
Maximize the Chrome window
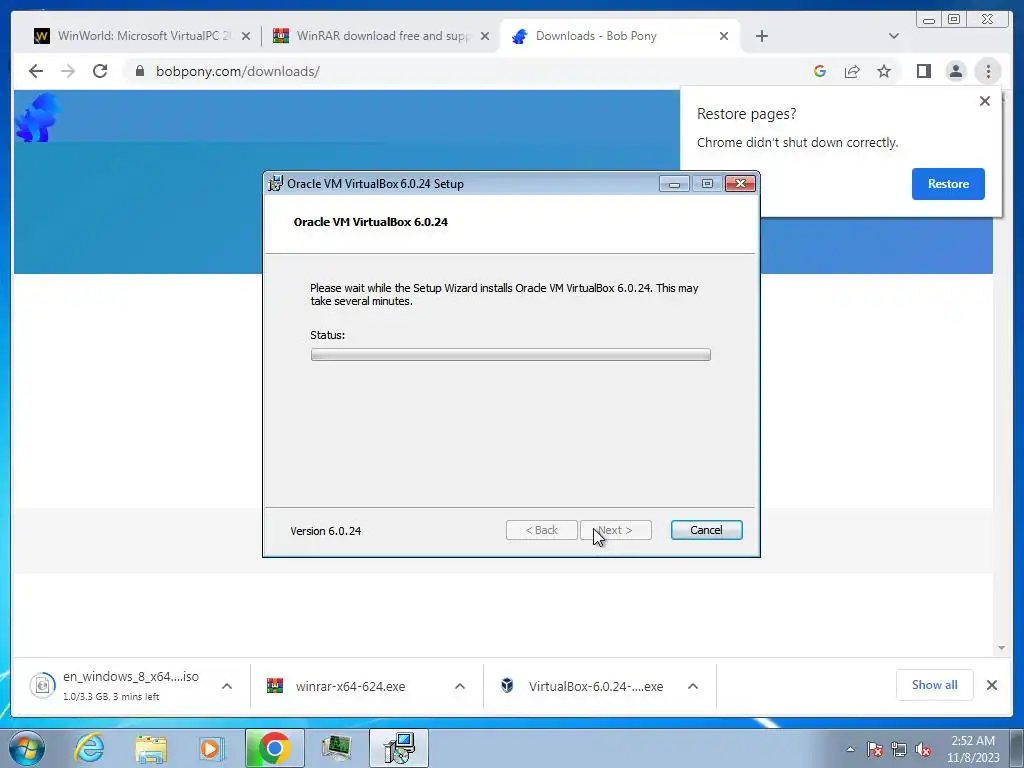coord(954,19)
